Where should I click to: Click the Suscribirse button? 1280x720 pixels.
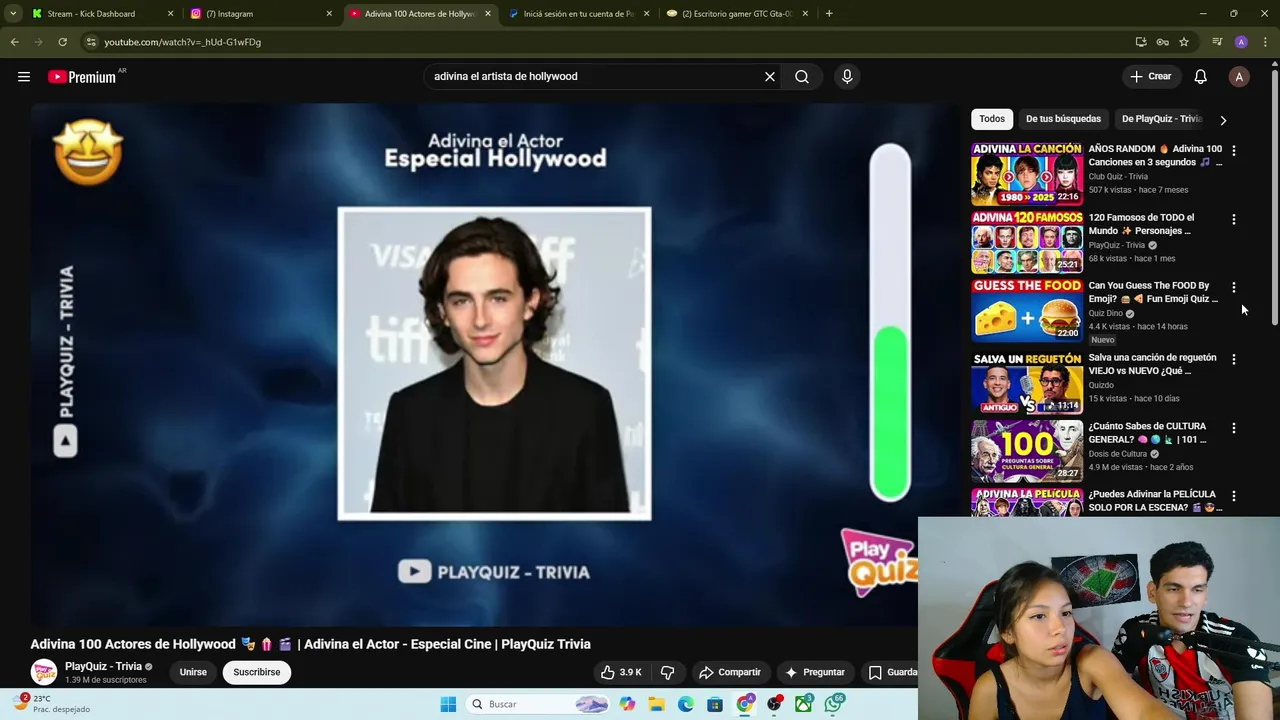pos(257,672)
